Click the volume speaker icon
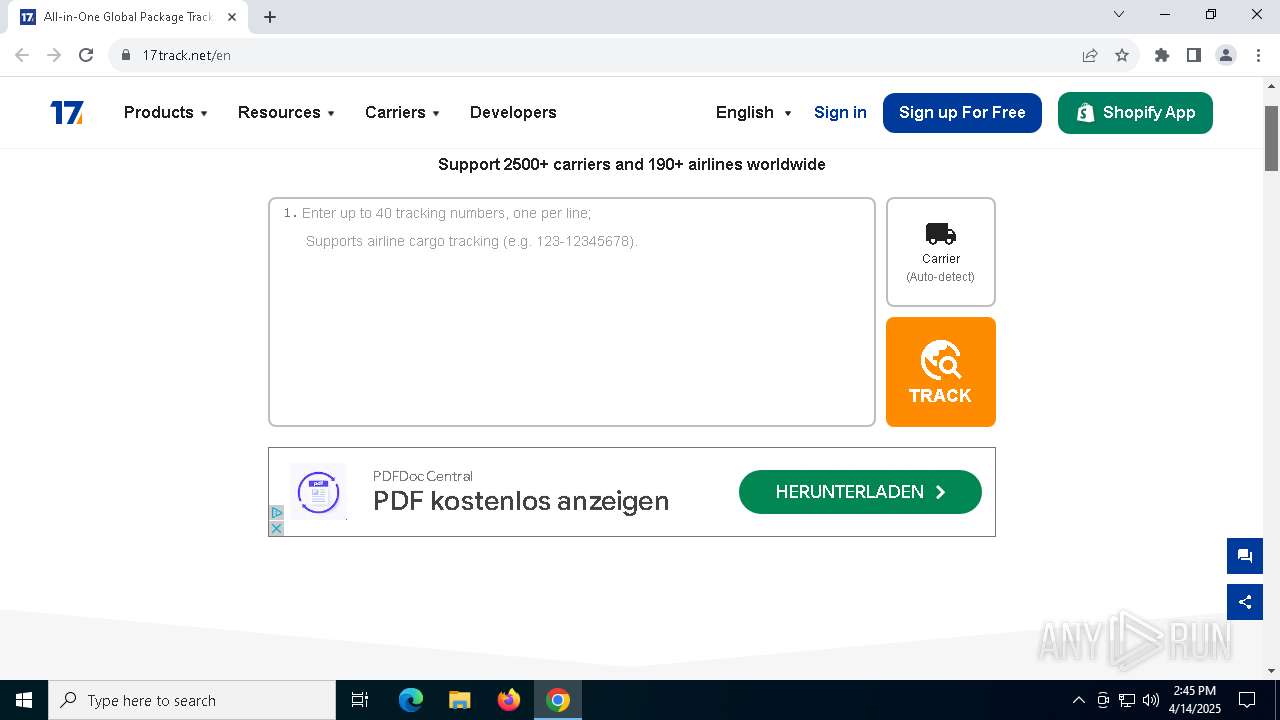 click(x=1151, y=700)
